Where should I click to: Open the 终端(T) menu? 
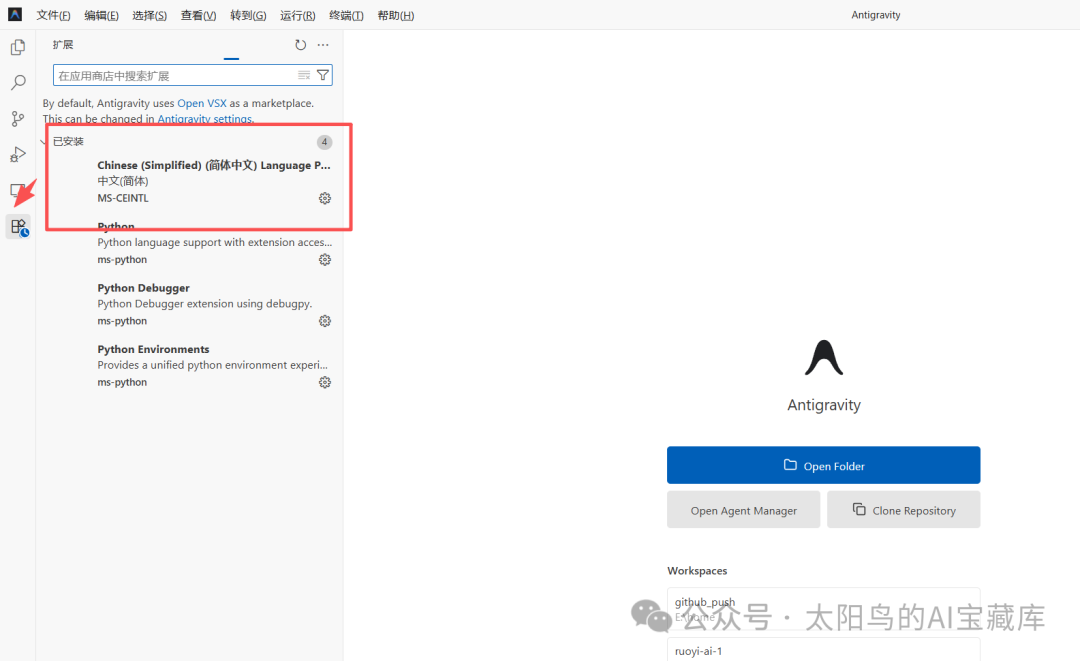tap(346, 15)
